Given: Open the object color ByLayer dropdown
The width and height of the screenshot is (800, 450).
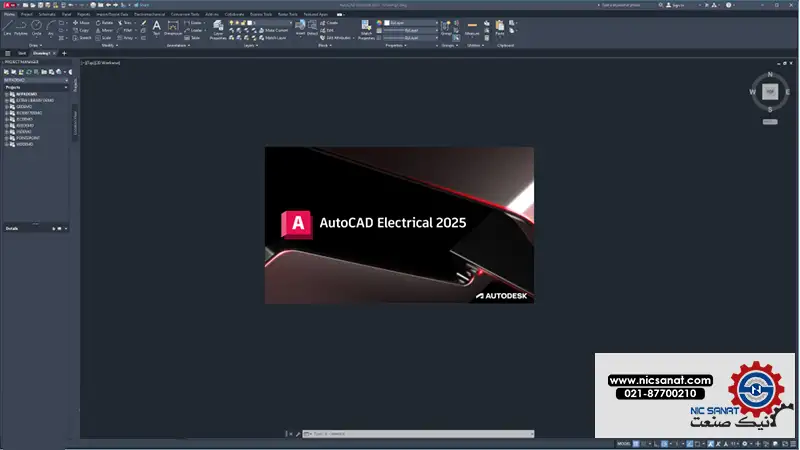Looking at the screenshot, I should 436,23.
